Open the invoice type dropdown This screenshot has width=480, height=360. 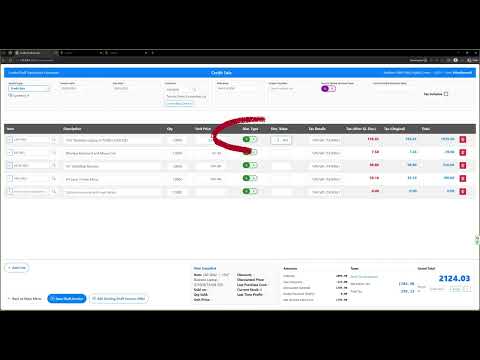29,88
